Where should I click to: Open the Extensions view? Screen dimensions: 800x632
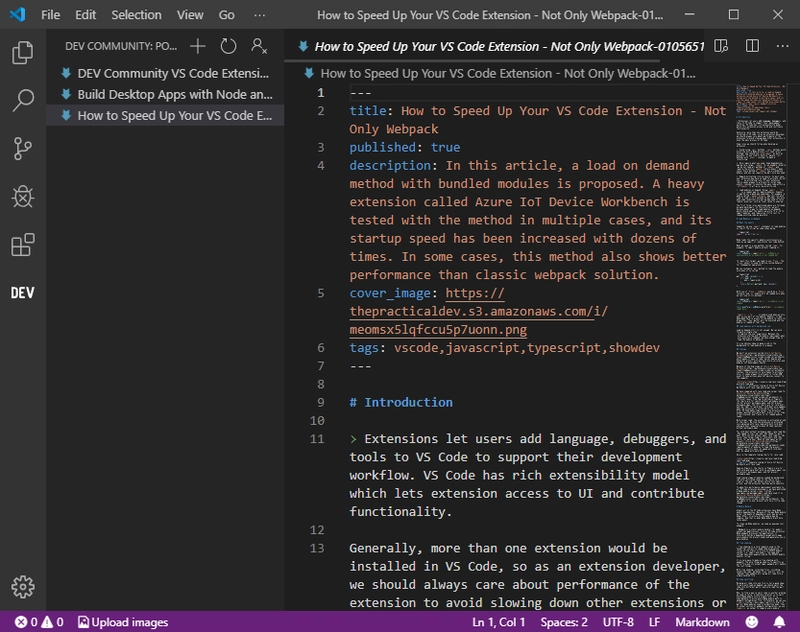click(22, 245)
